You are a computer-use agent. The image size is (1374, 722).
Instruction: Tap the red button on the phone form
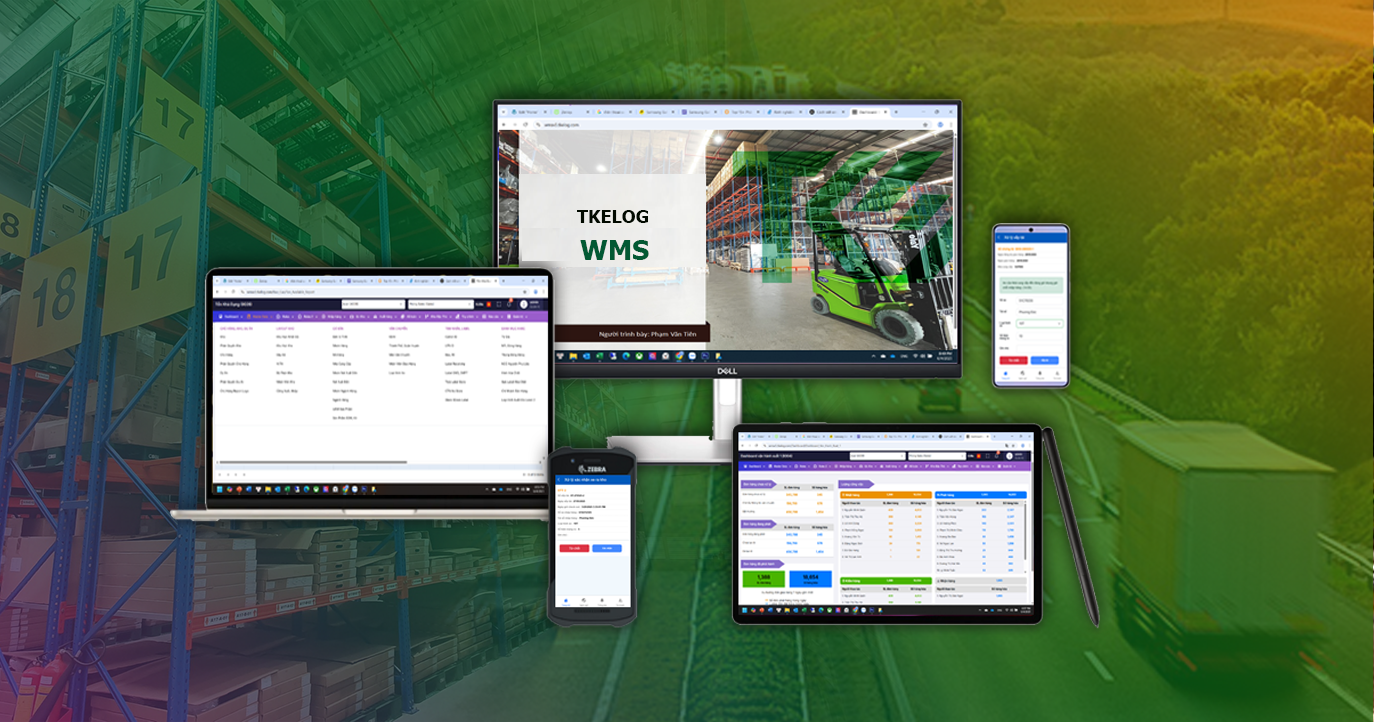tap(1013, 360)
